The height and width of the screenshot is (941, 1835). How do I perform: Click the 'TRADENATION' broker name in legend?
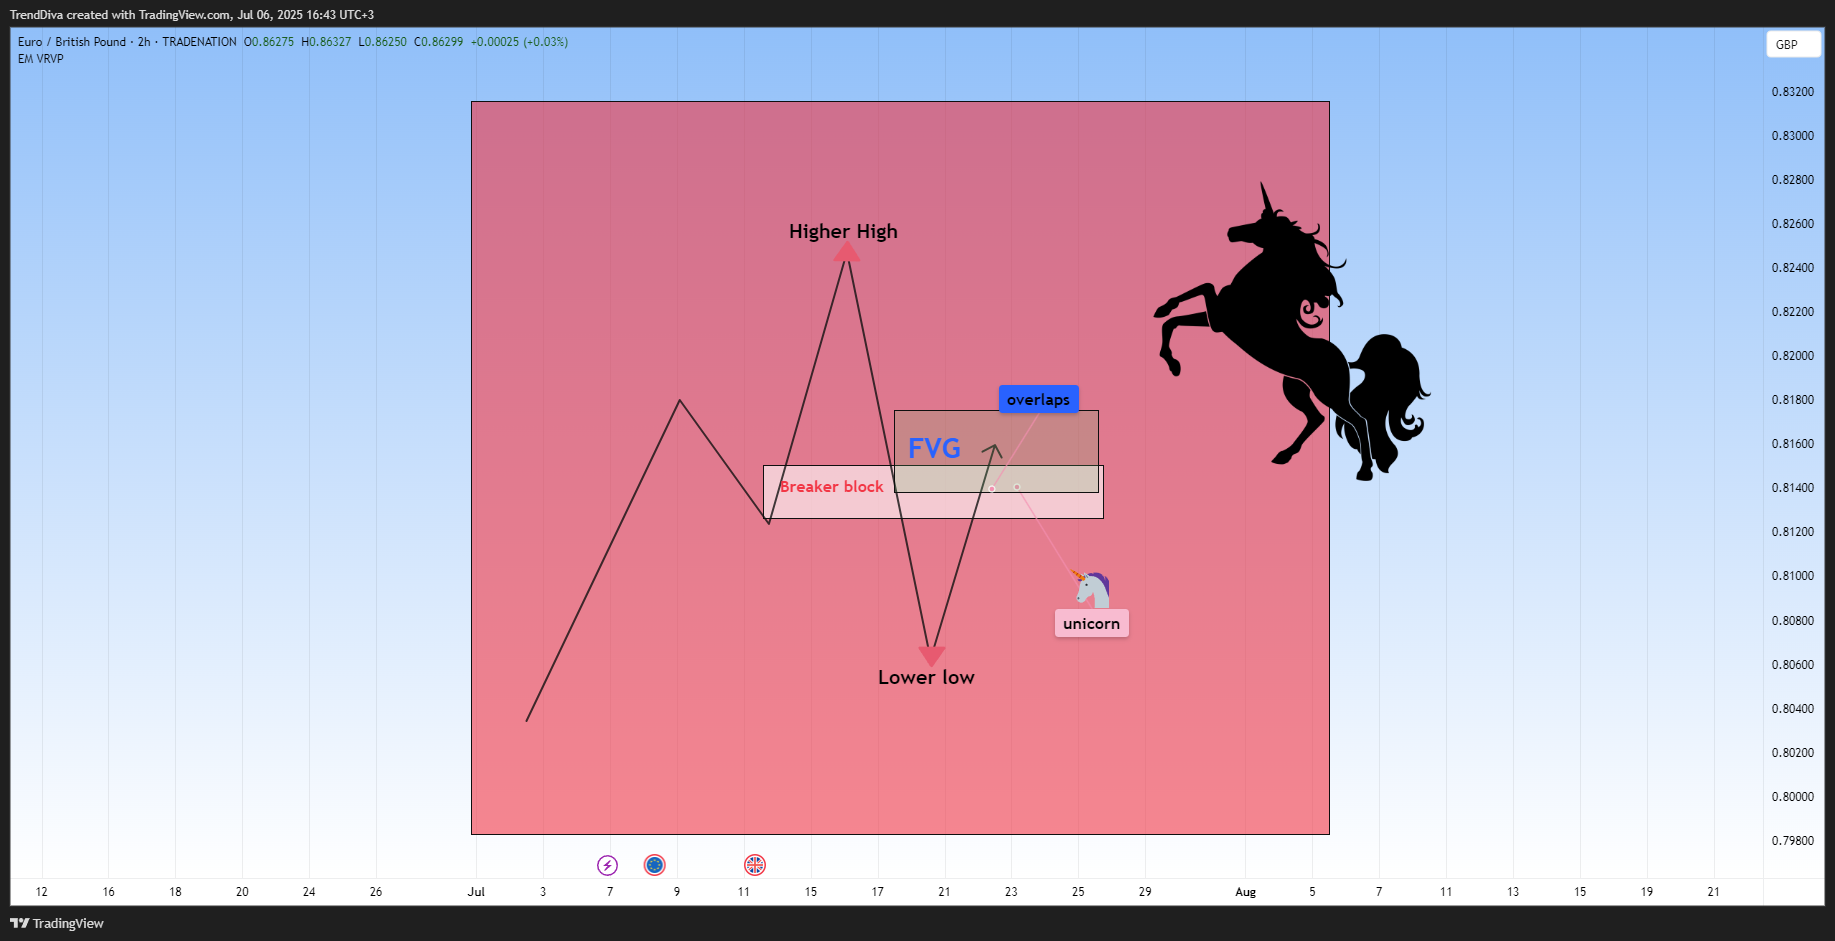tap(199, 42)
